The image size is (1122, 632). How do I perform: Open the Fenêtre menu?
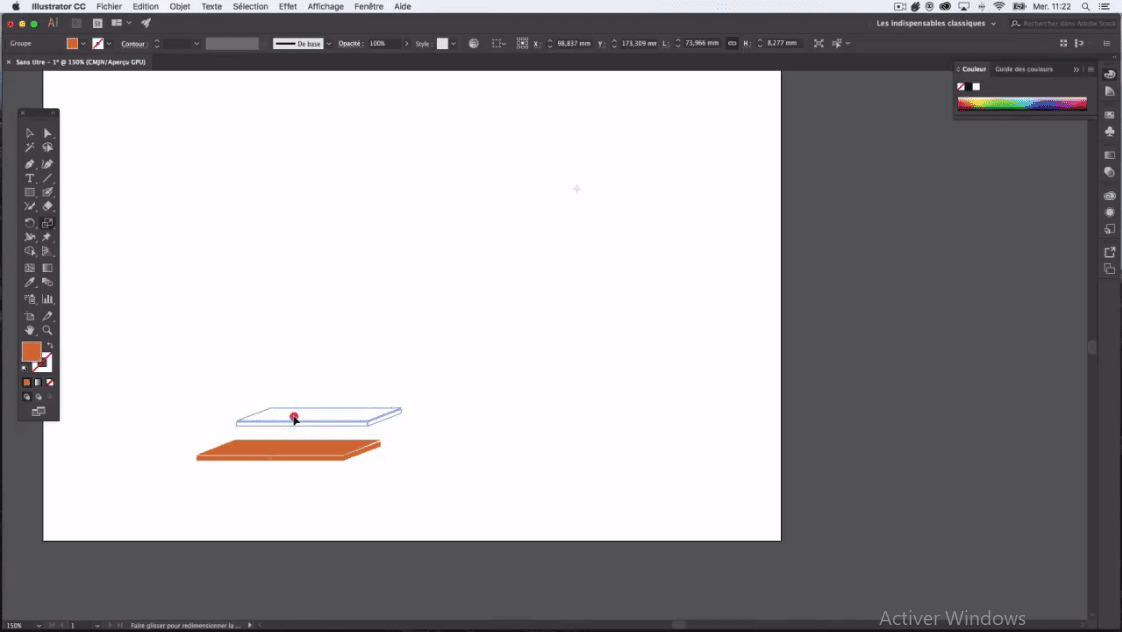[x=369, y=6]
